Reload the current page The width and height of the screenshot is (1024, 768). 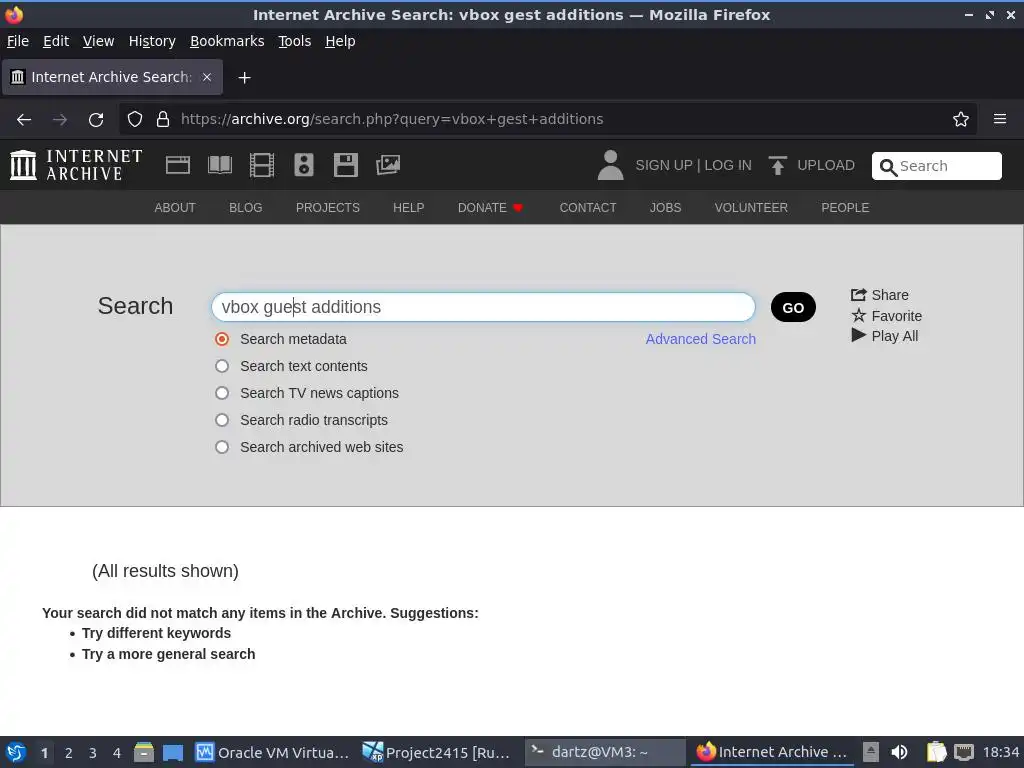[96, 120]
